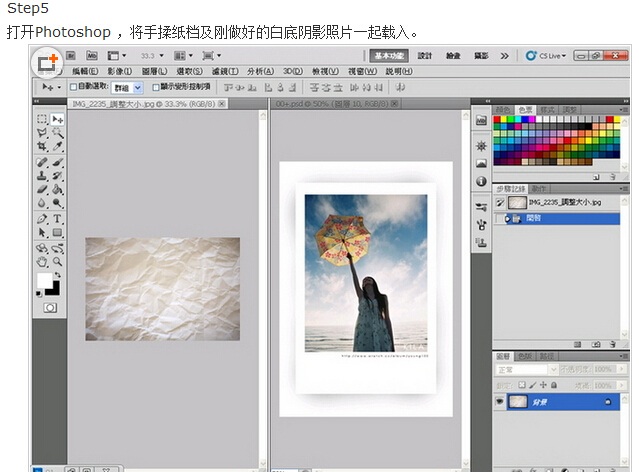Click the 設計 workspace button

point(425,56)
